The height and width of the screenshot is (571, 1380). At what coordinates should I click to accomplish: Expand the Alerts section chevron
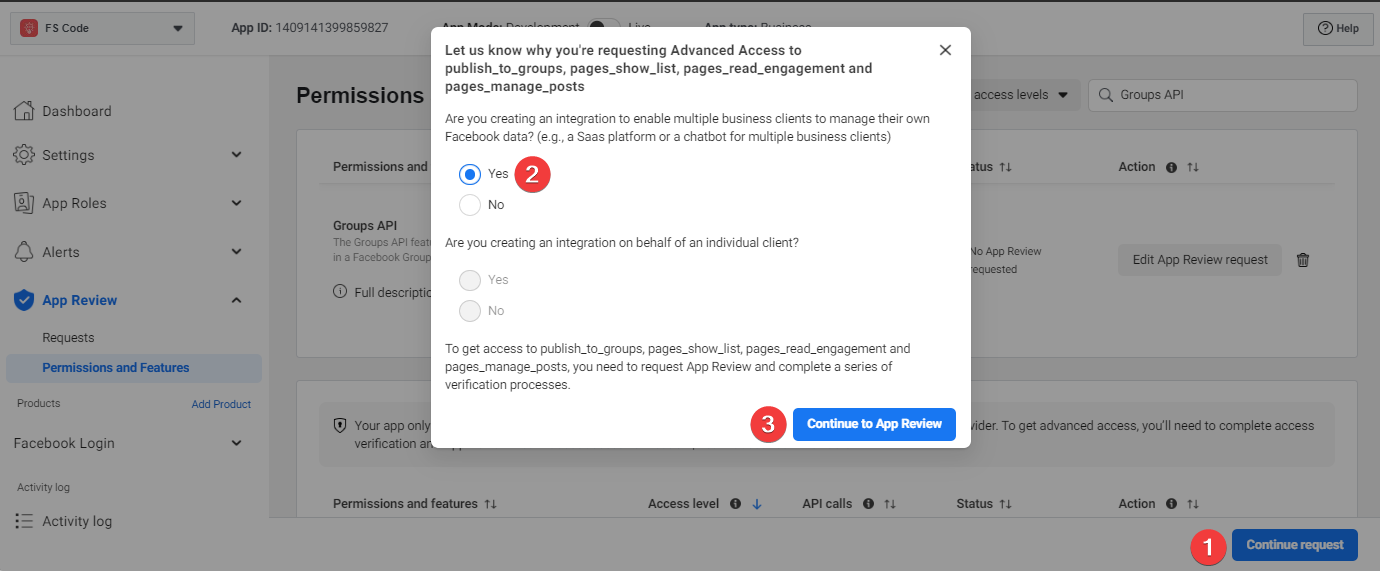click(x=237, y=252)
